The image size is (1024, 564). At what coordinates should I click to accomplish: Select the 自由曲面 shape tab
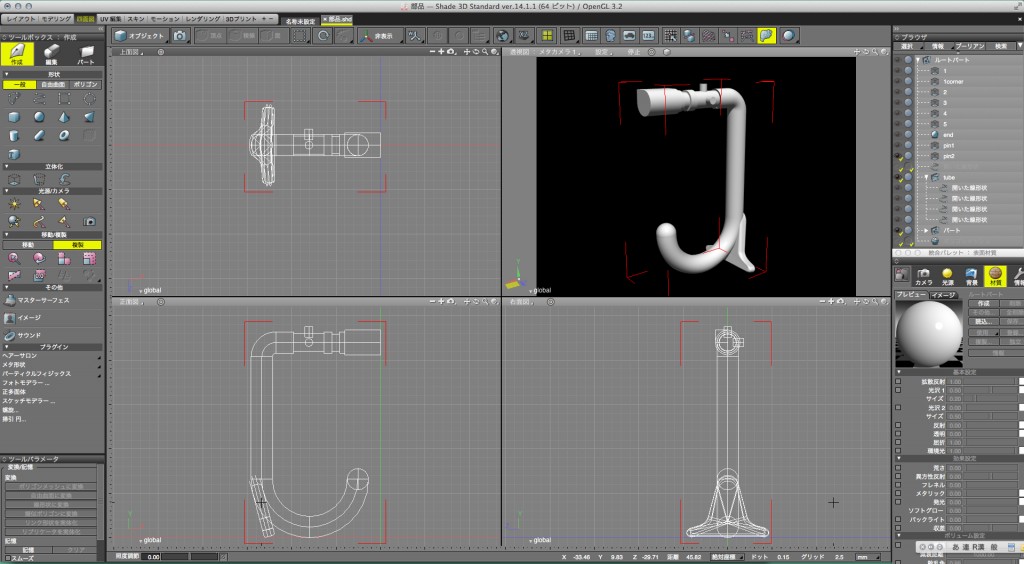pyautogui.click(x=53, y=84)
